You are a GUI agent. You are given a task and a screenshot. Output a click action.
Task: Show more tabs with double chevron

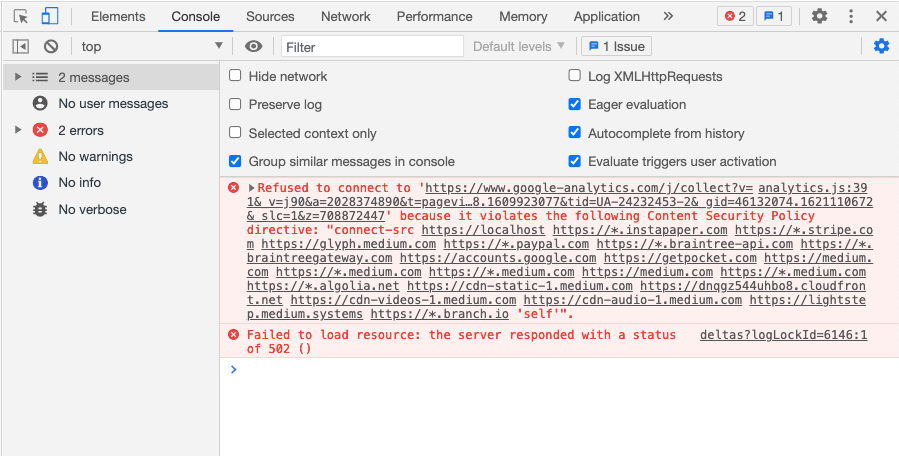[x=668, y=17]
